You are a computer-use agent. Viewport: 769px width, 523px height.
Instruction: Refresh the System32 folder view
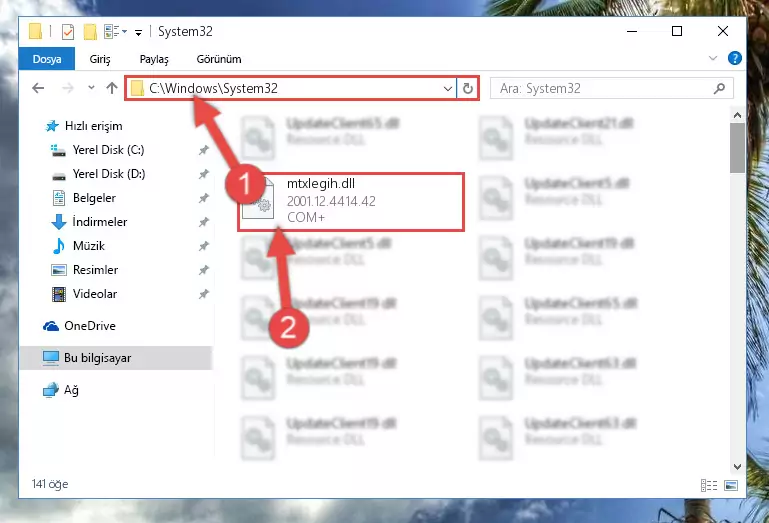pos(467,89)
